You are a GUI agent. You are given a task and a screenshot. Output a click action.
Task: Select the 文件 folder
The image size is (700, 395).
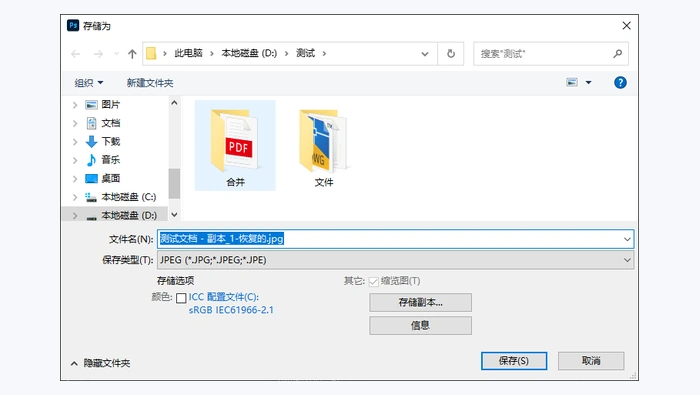pyautogui.click(x=324, y=147)
